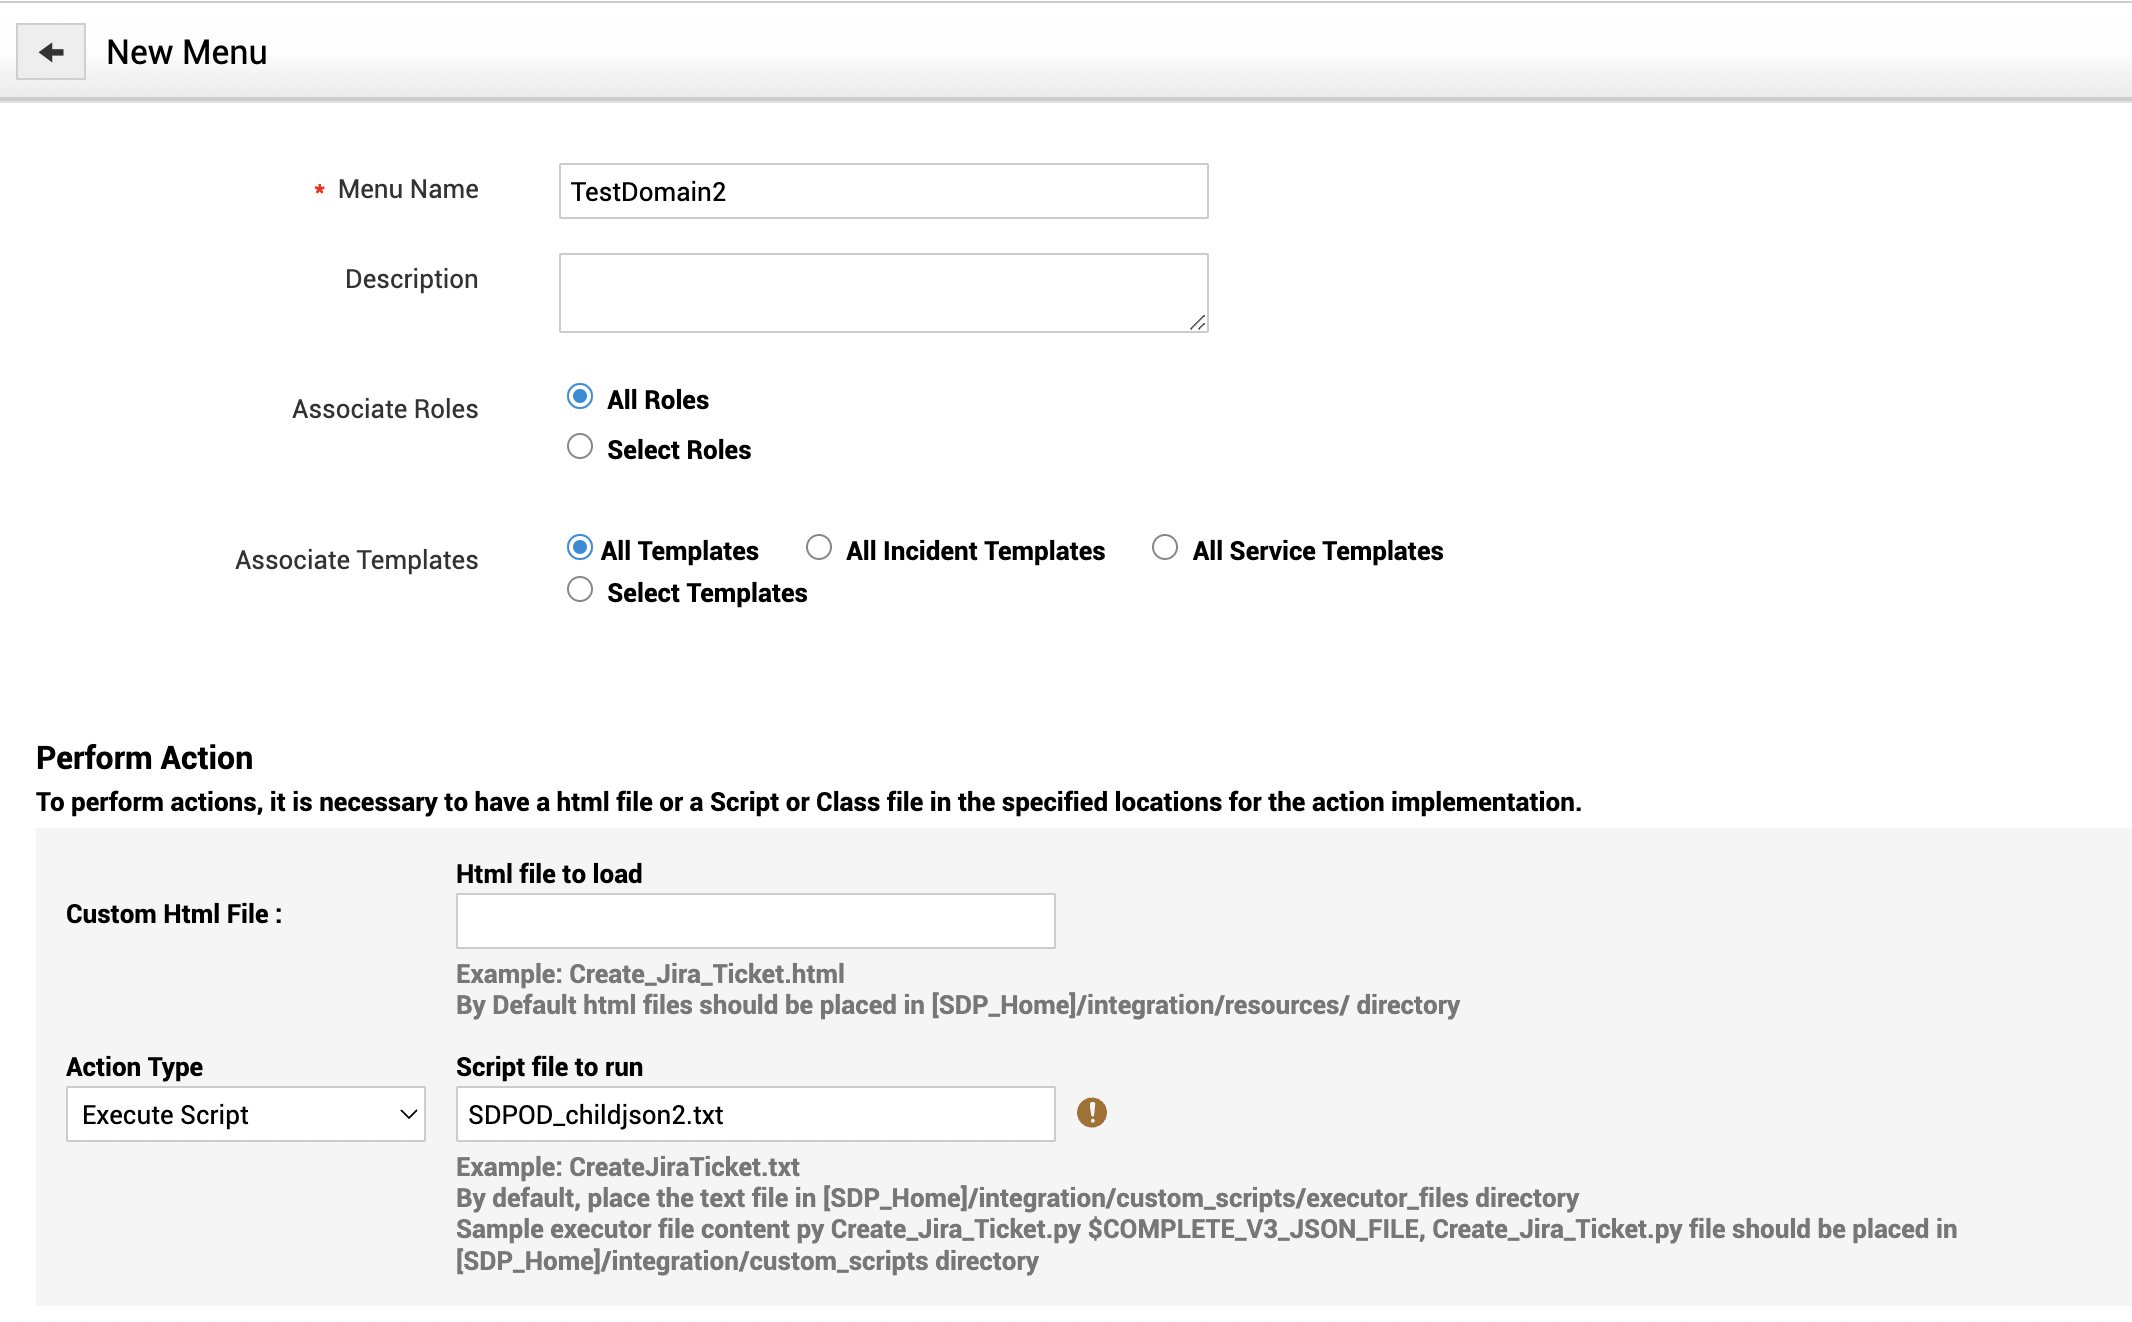Click the Html file to load field

755,921
